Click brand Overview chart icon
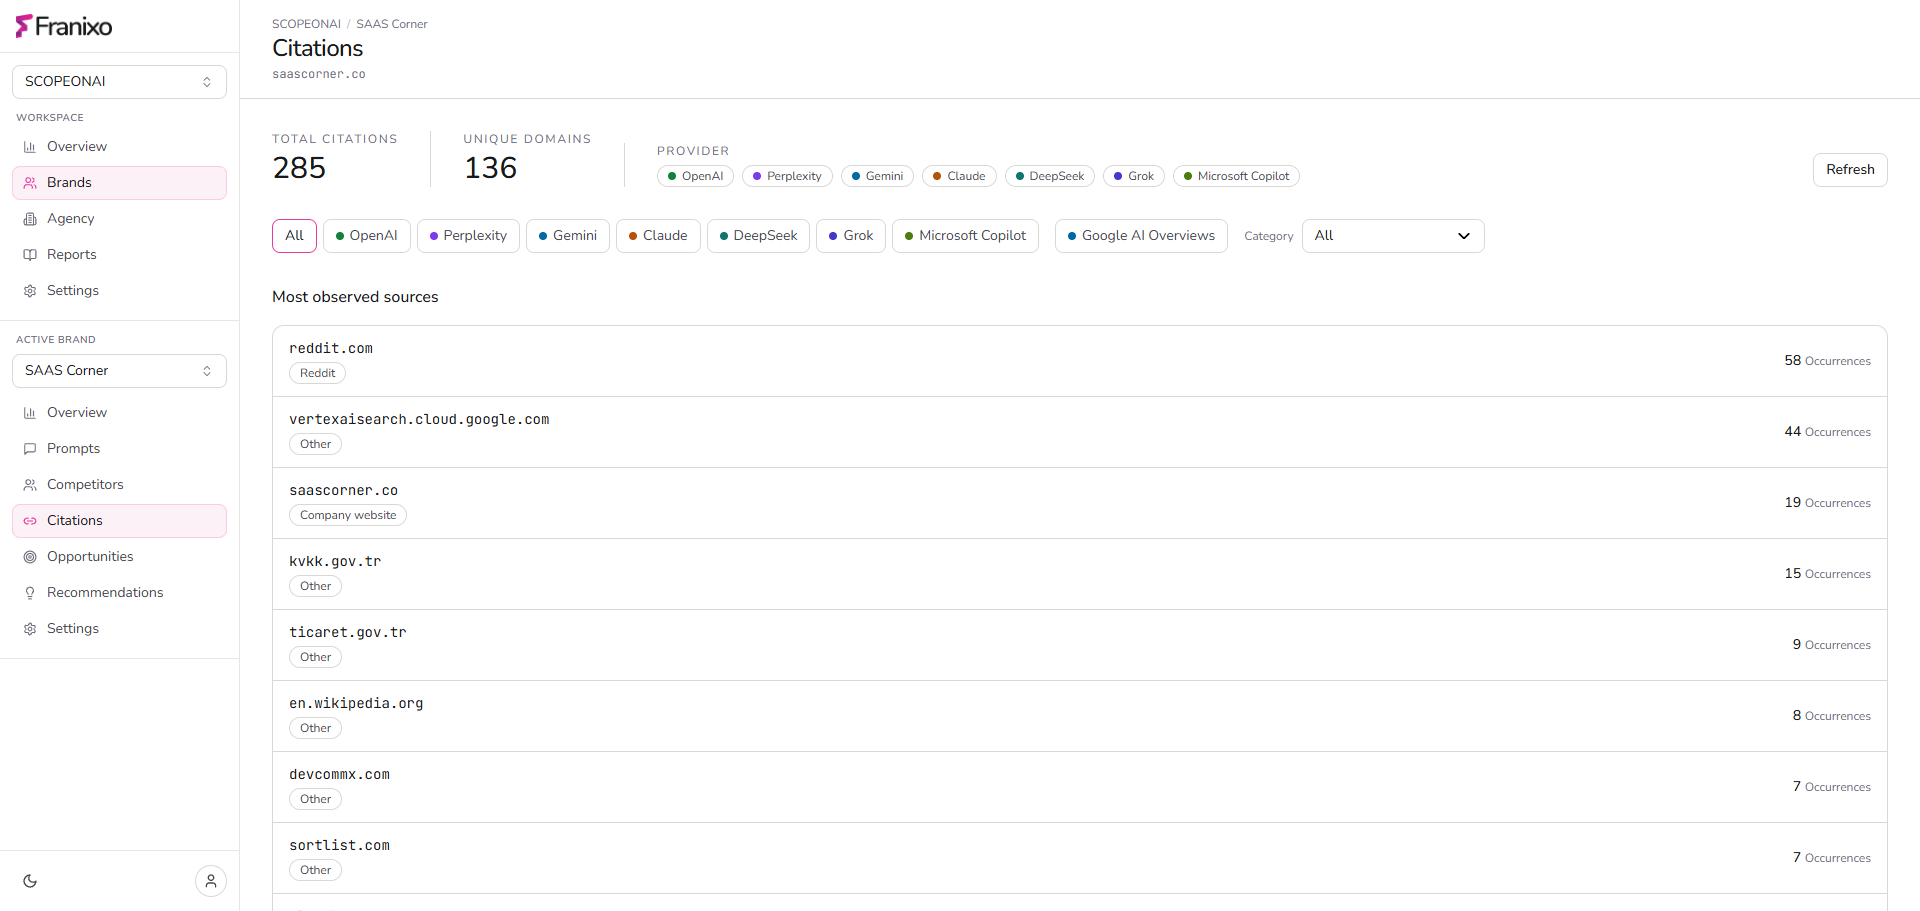This screenshot has width=1920, height=911. [30, 413]
